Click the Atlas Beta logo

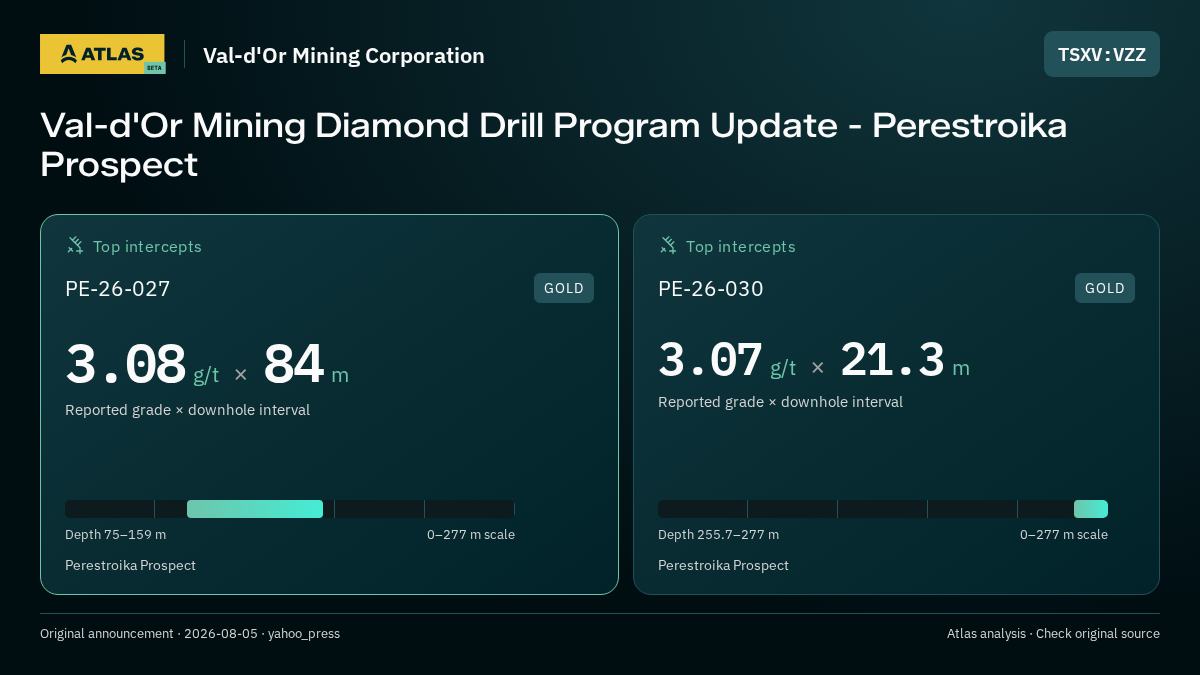click(x=102, y=54)
